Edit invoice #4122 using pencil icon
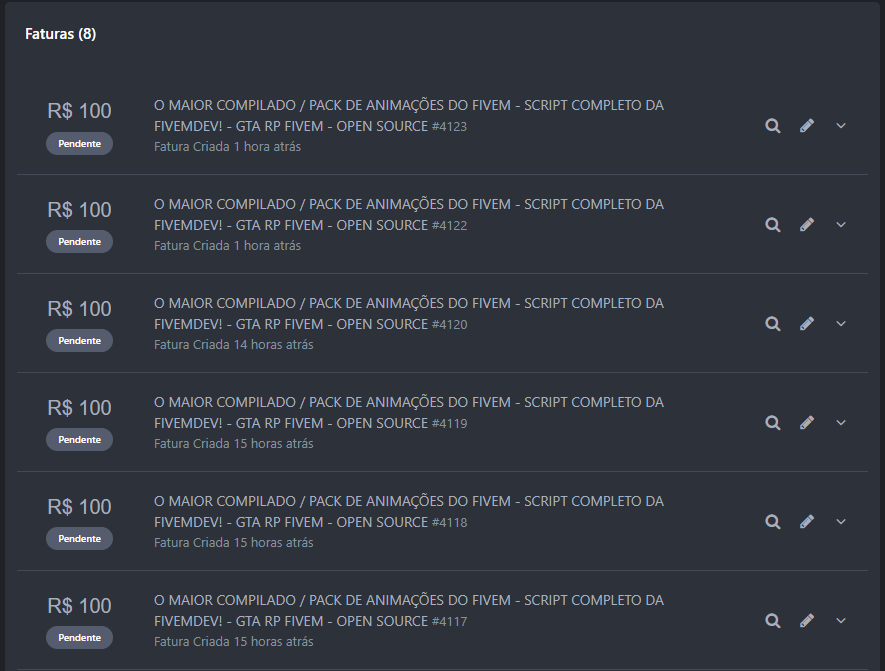885x671 pixels. click(x=807, y=225)
